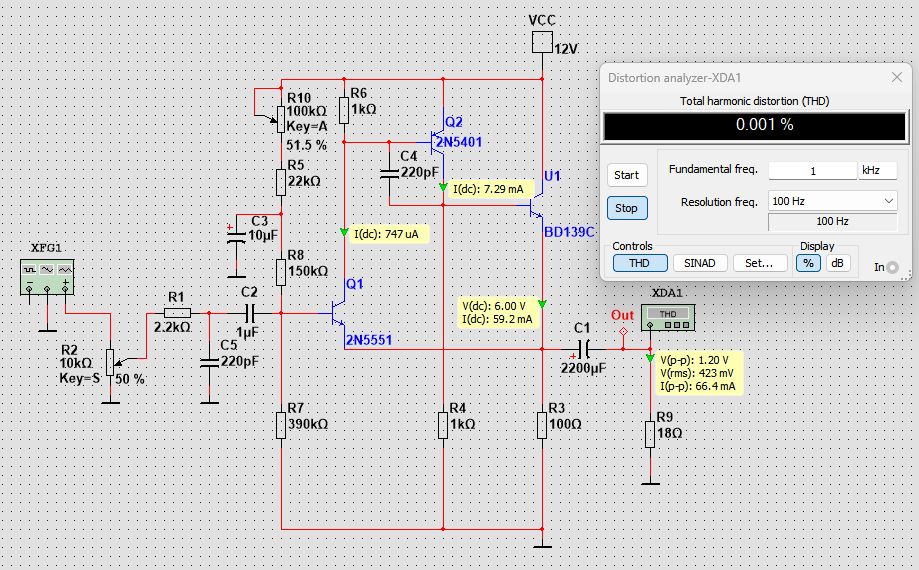Select capacitor C5 220pF
Viewport: 919px width, 570px height.
209,363
